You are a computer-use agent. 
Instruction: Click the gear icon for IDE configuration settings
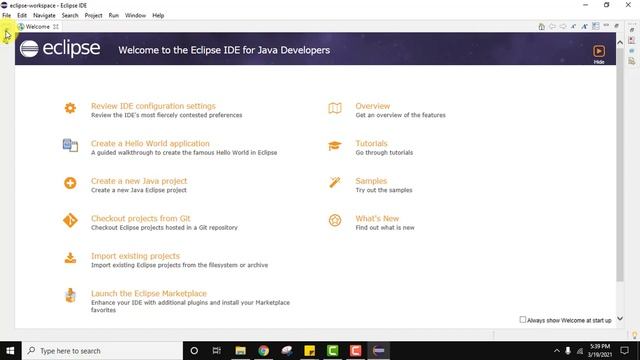click(70, 108)
